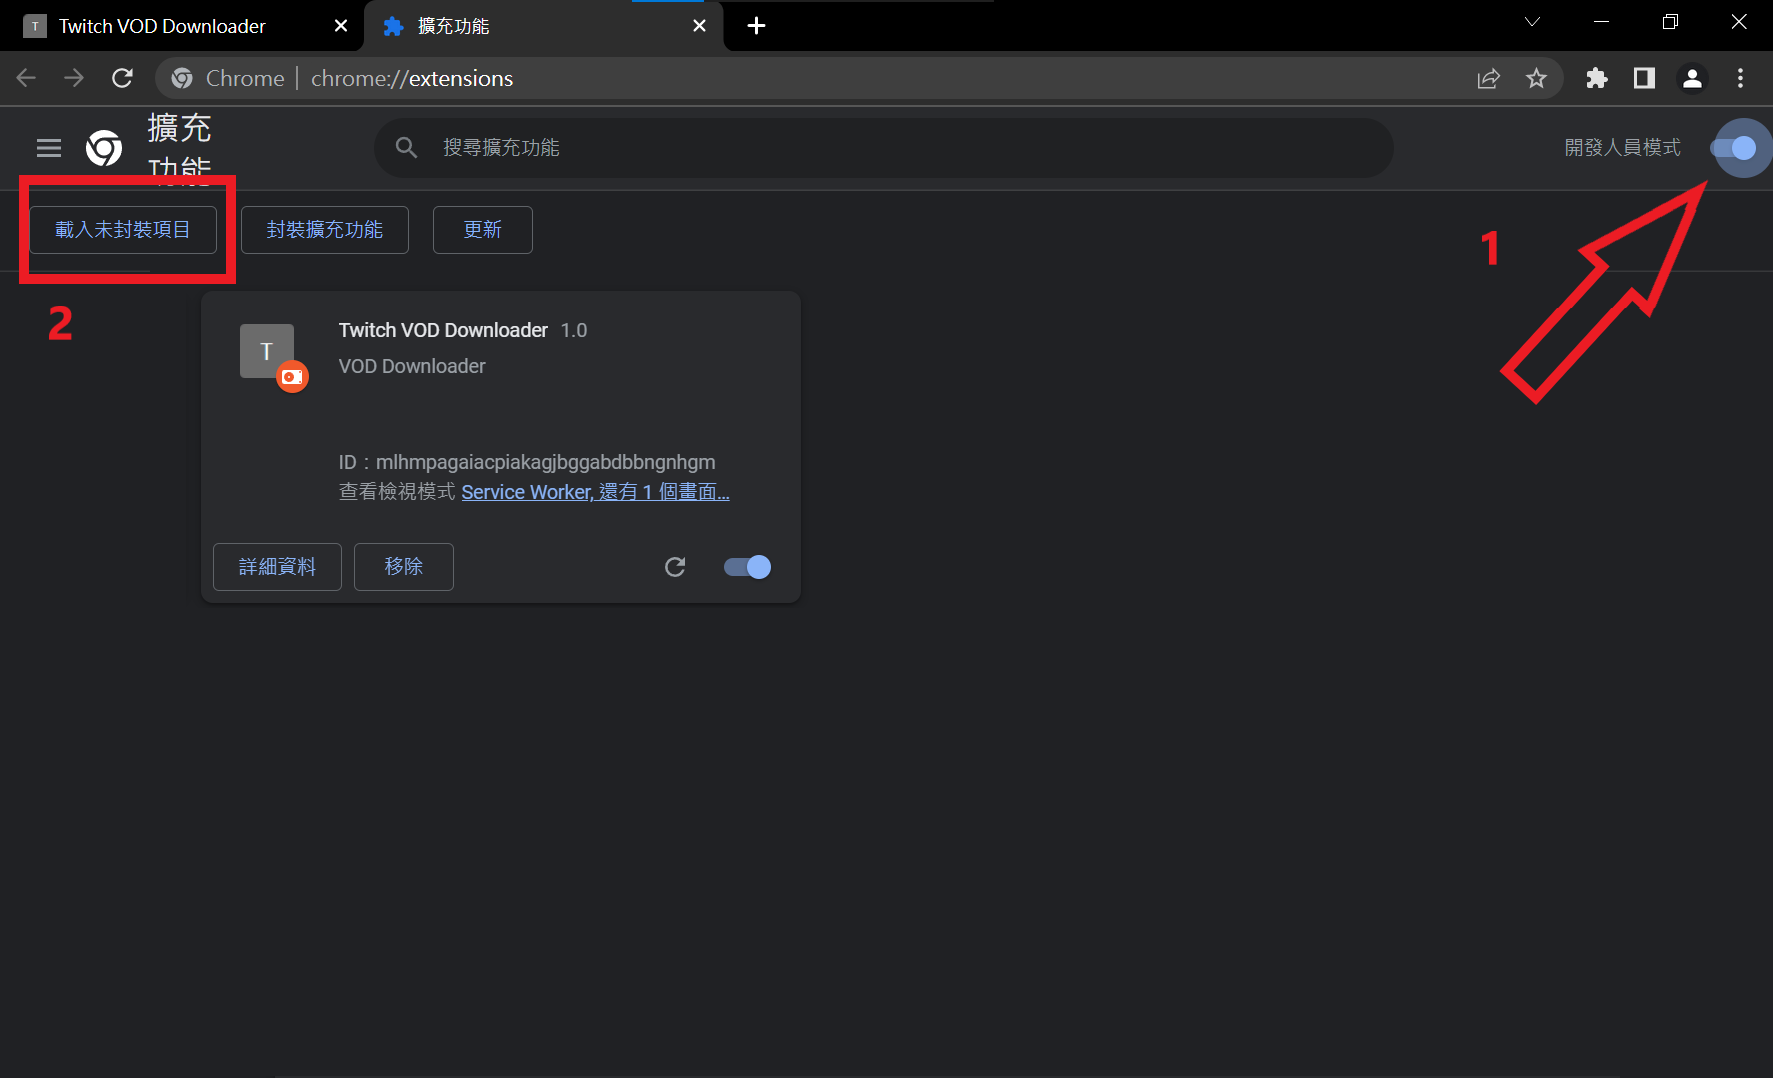Viewport: 1773px width, 1078px height.
Task: Click the 封裝擴充功能 button
Action: click(x=325, y=230)
